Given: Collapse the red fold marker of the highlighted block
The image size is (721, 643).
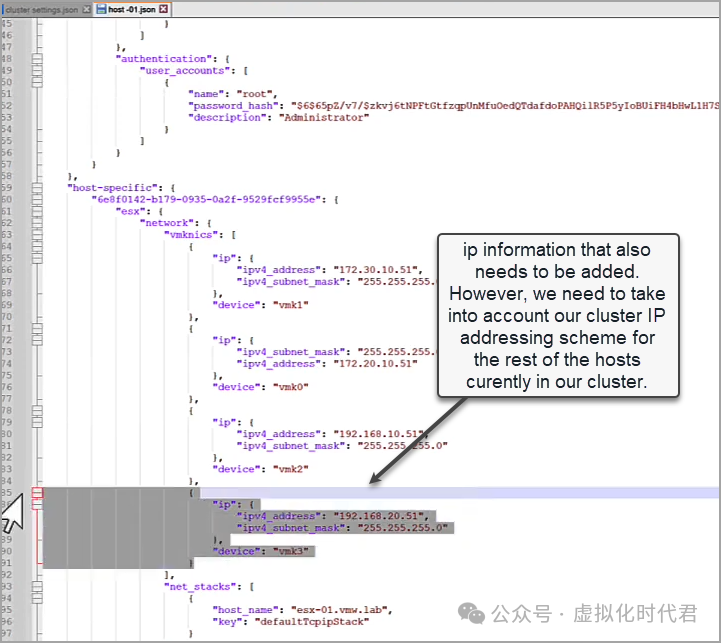Looking at the screenshot, I should point(37,493).
